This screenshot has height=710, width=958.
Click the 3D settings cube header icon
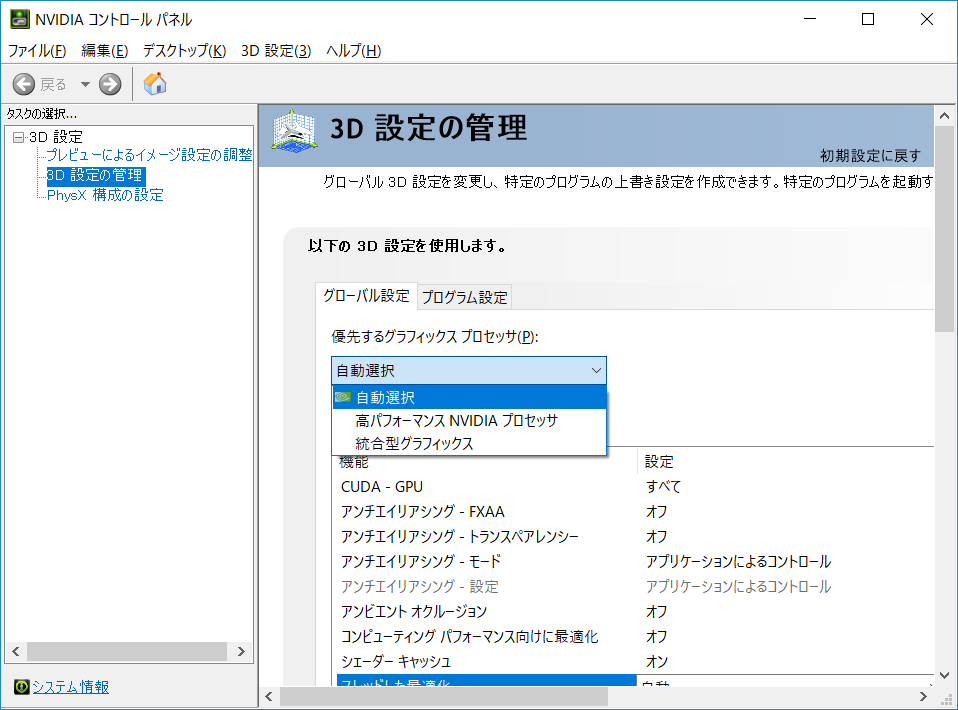tap(294, 131)
